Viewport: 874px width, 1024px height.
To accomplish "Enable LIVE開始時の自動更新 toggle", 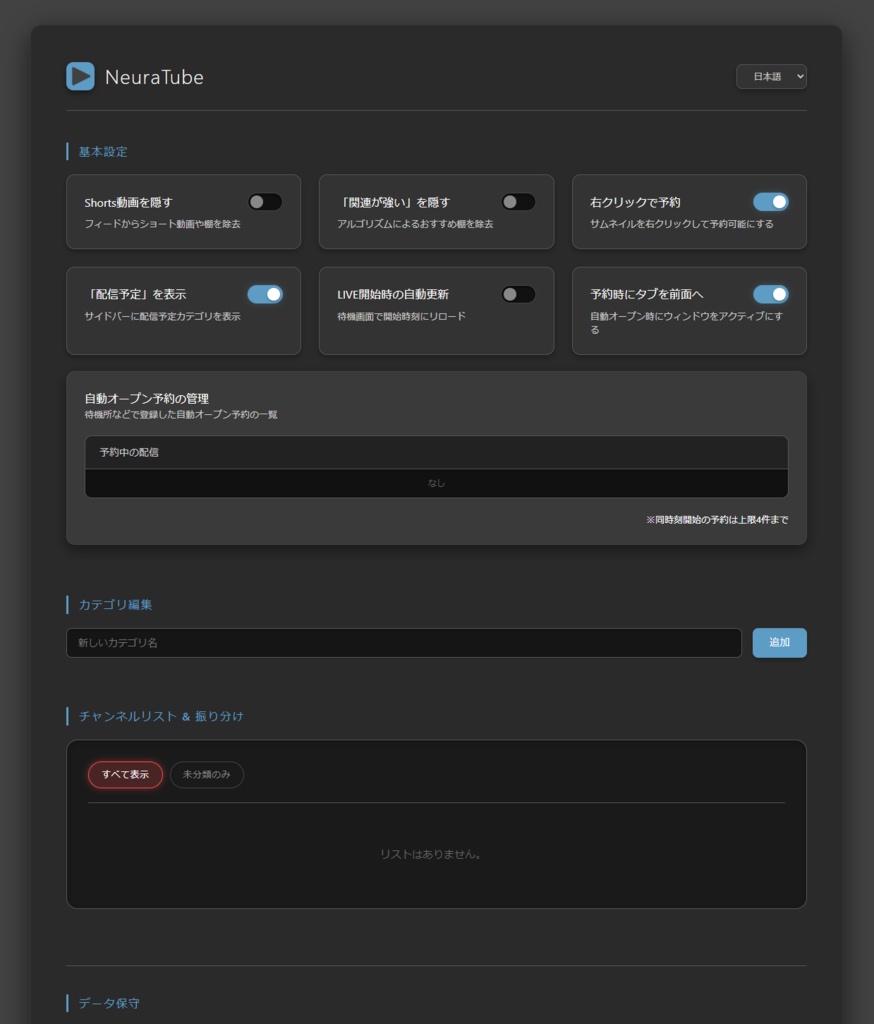I will [x=518, y=294].
